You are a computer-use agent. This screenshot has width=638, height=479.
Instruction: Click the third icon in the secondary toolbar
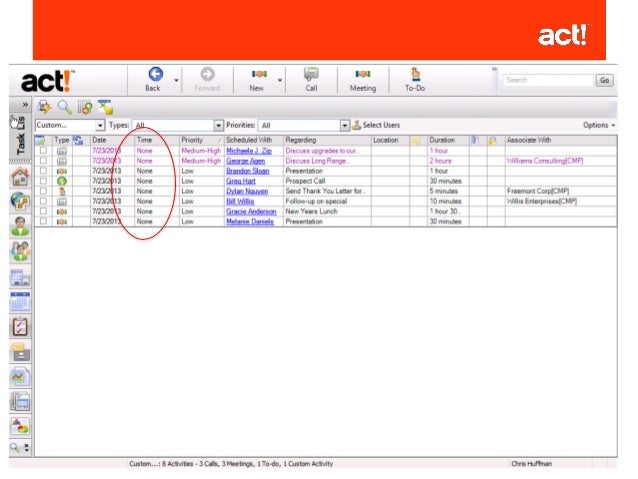(x=85, y=107)
